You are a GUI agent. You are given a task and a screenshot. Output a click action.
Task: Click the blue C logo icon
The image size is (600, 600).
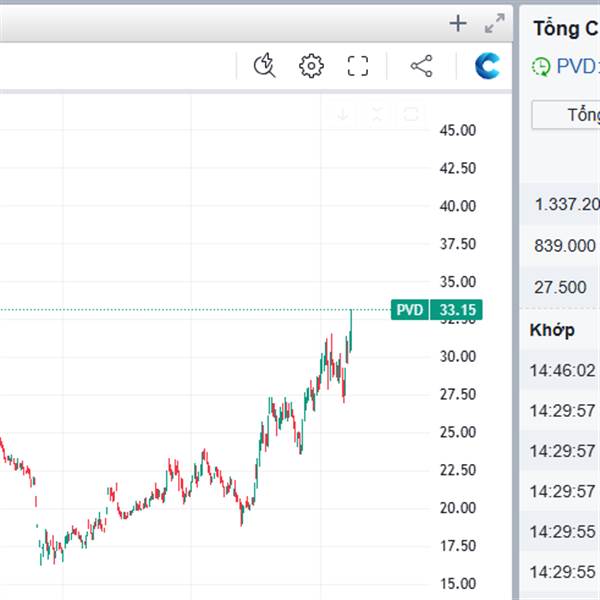489,67
